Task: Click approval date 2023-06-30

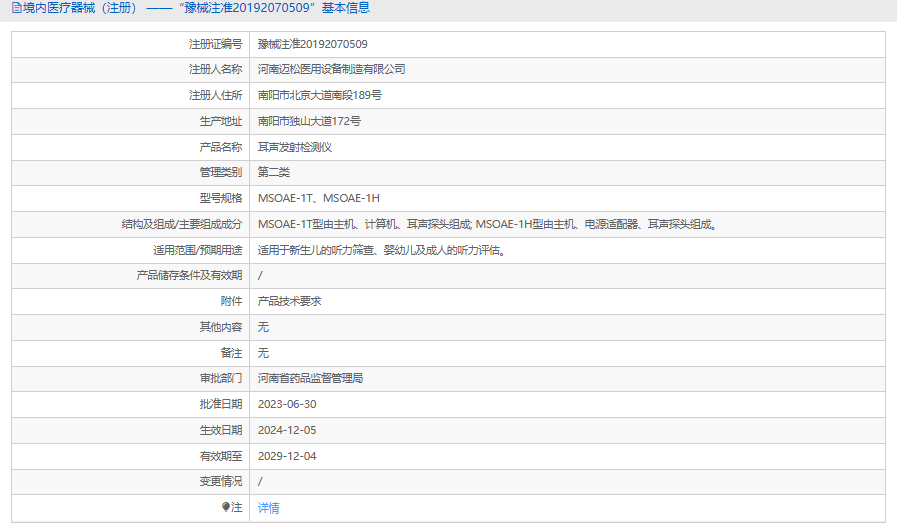Action: pos(287,404)
